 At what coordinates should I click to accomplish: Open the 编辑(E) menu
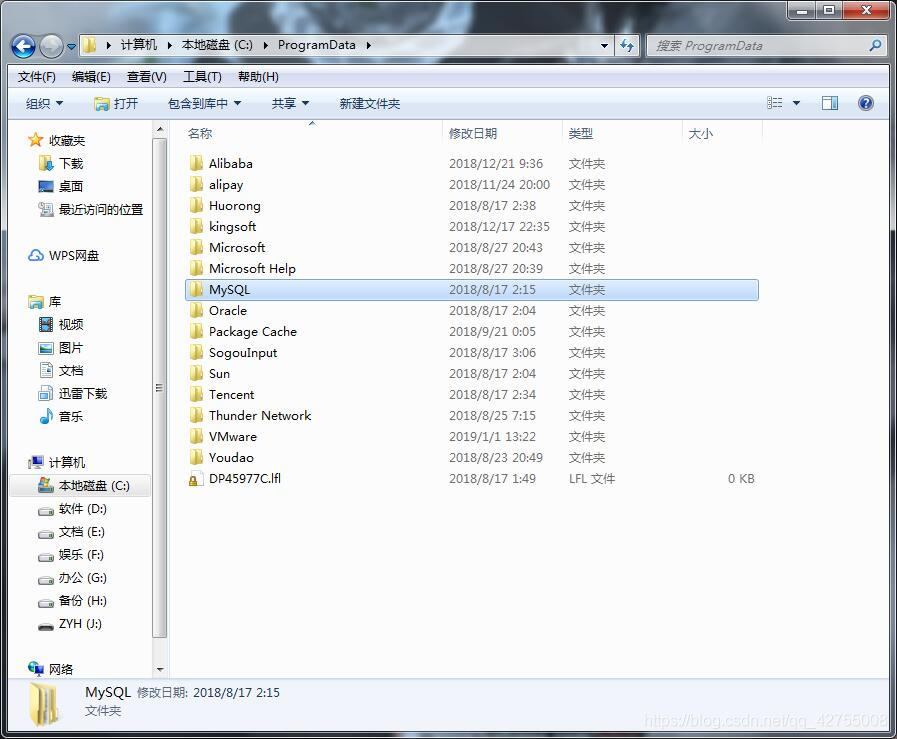pyautogui.click(x=91, y=77)
